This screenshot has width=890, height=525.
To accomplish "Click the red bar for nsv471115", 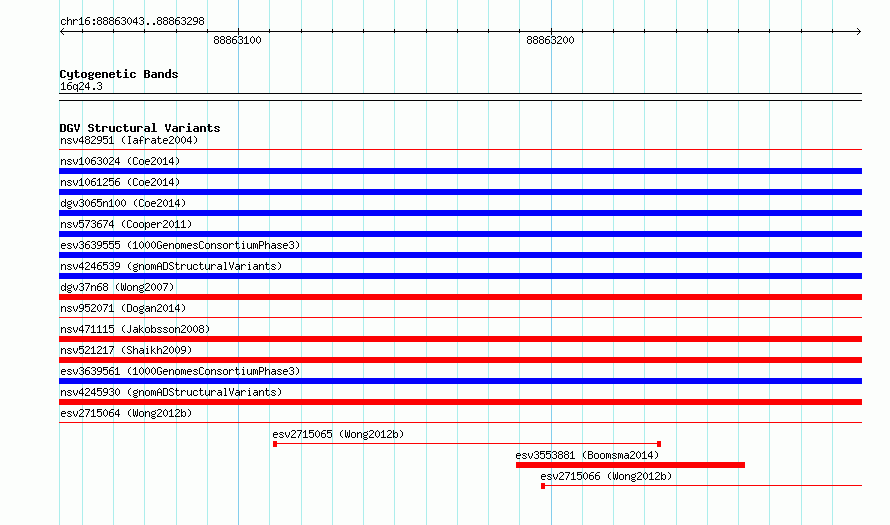I will (460, 339).
